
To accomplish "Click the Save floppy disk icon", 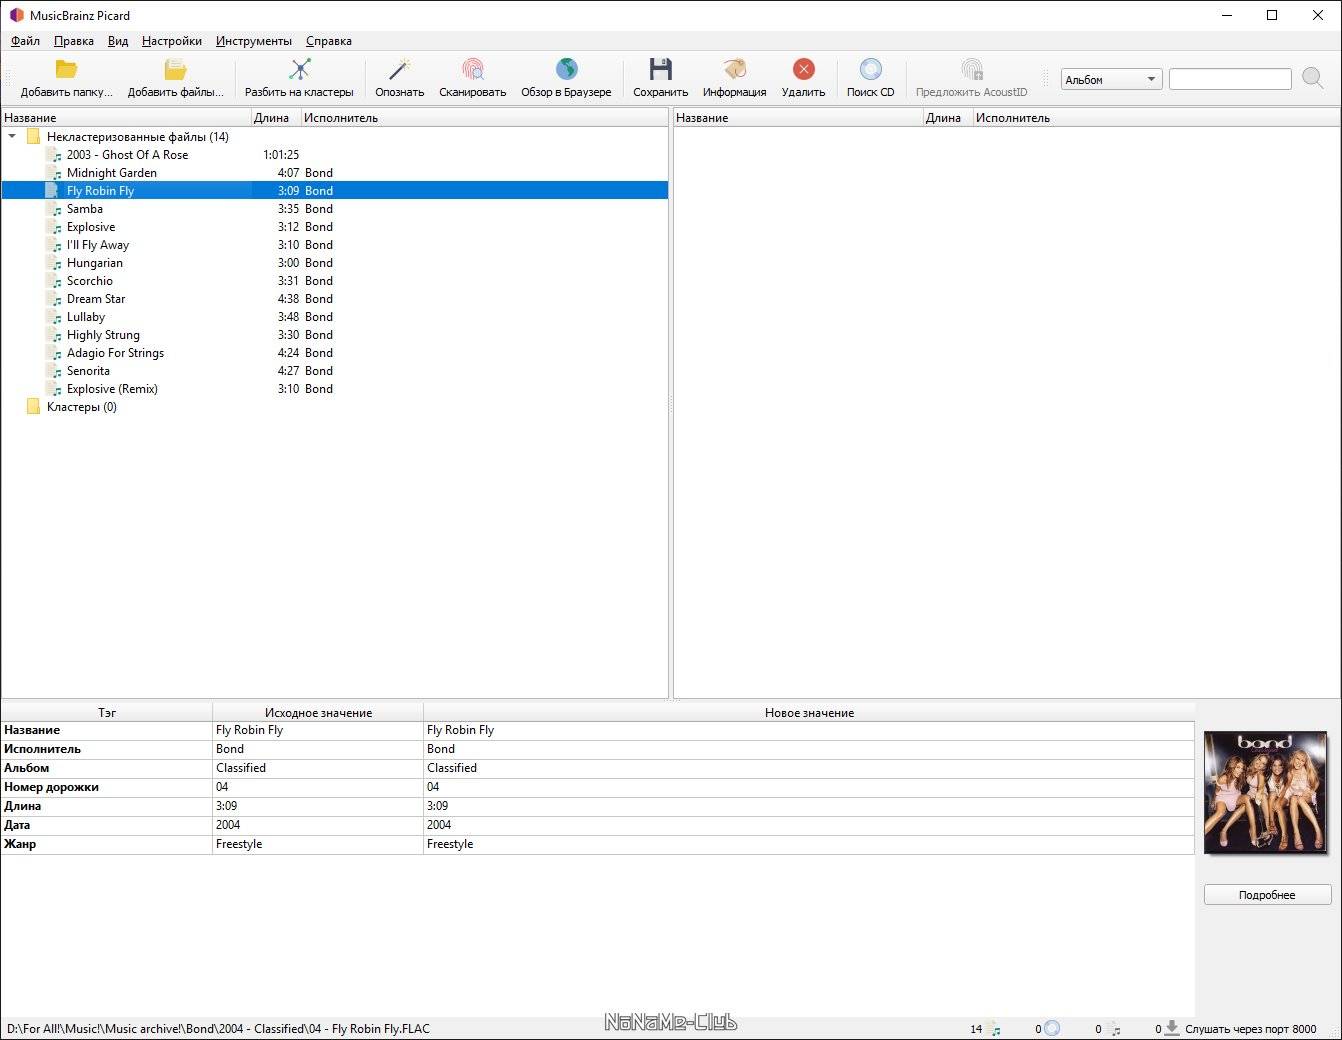I will point(660,69).
